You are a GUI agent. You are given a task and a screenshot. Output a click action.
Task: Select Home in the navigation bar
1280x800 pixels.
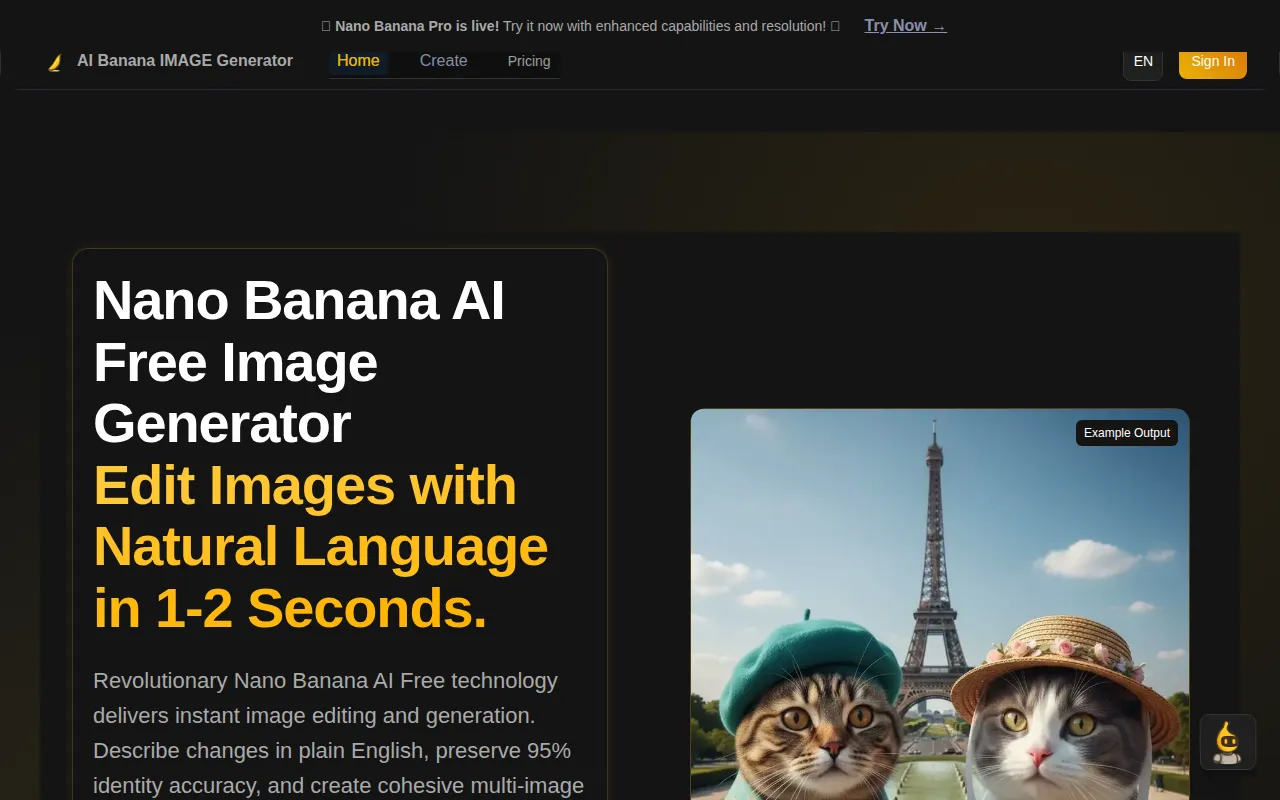(x=358, y=61)
